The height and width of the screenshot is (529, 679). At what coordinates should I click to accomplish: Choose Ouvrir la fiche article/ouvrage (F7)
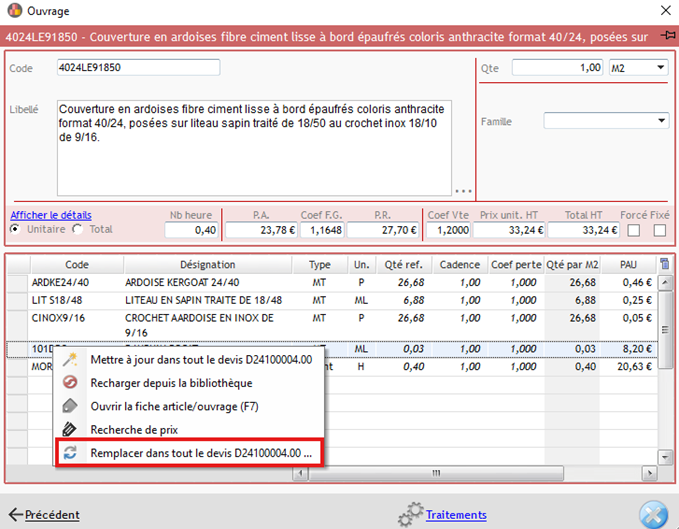click(175, 406)
